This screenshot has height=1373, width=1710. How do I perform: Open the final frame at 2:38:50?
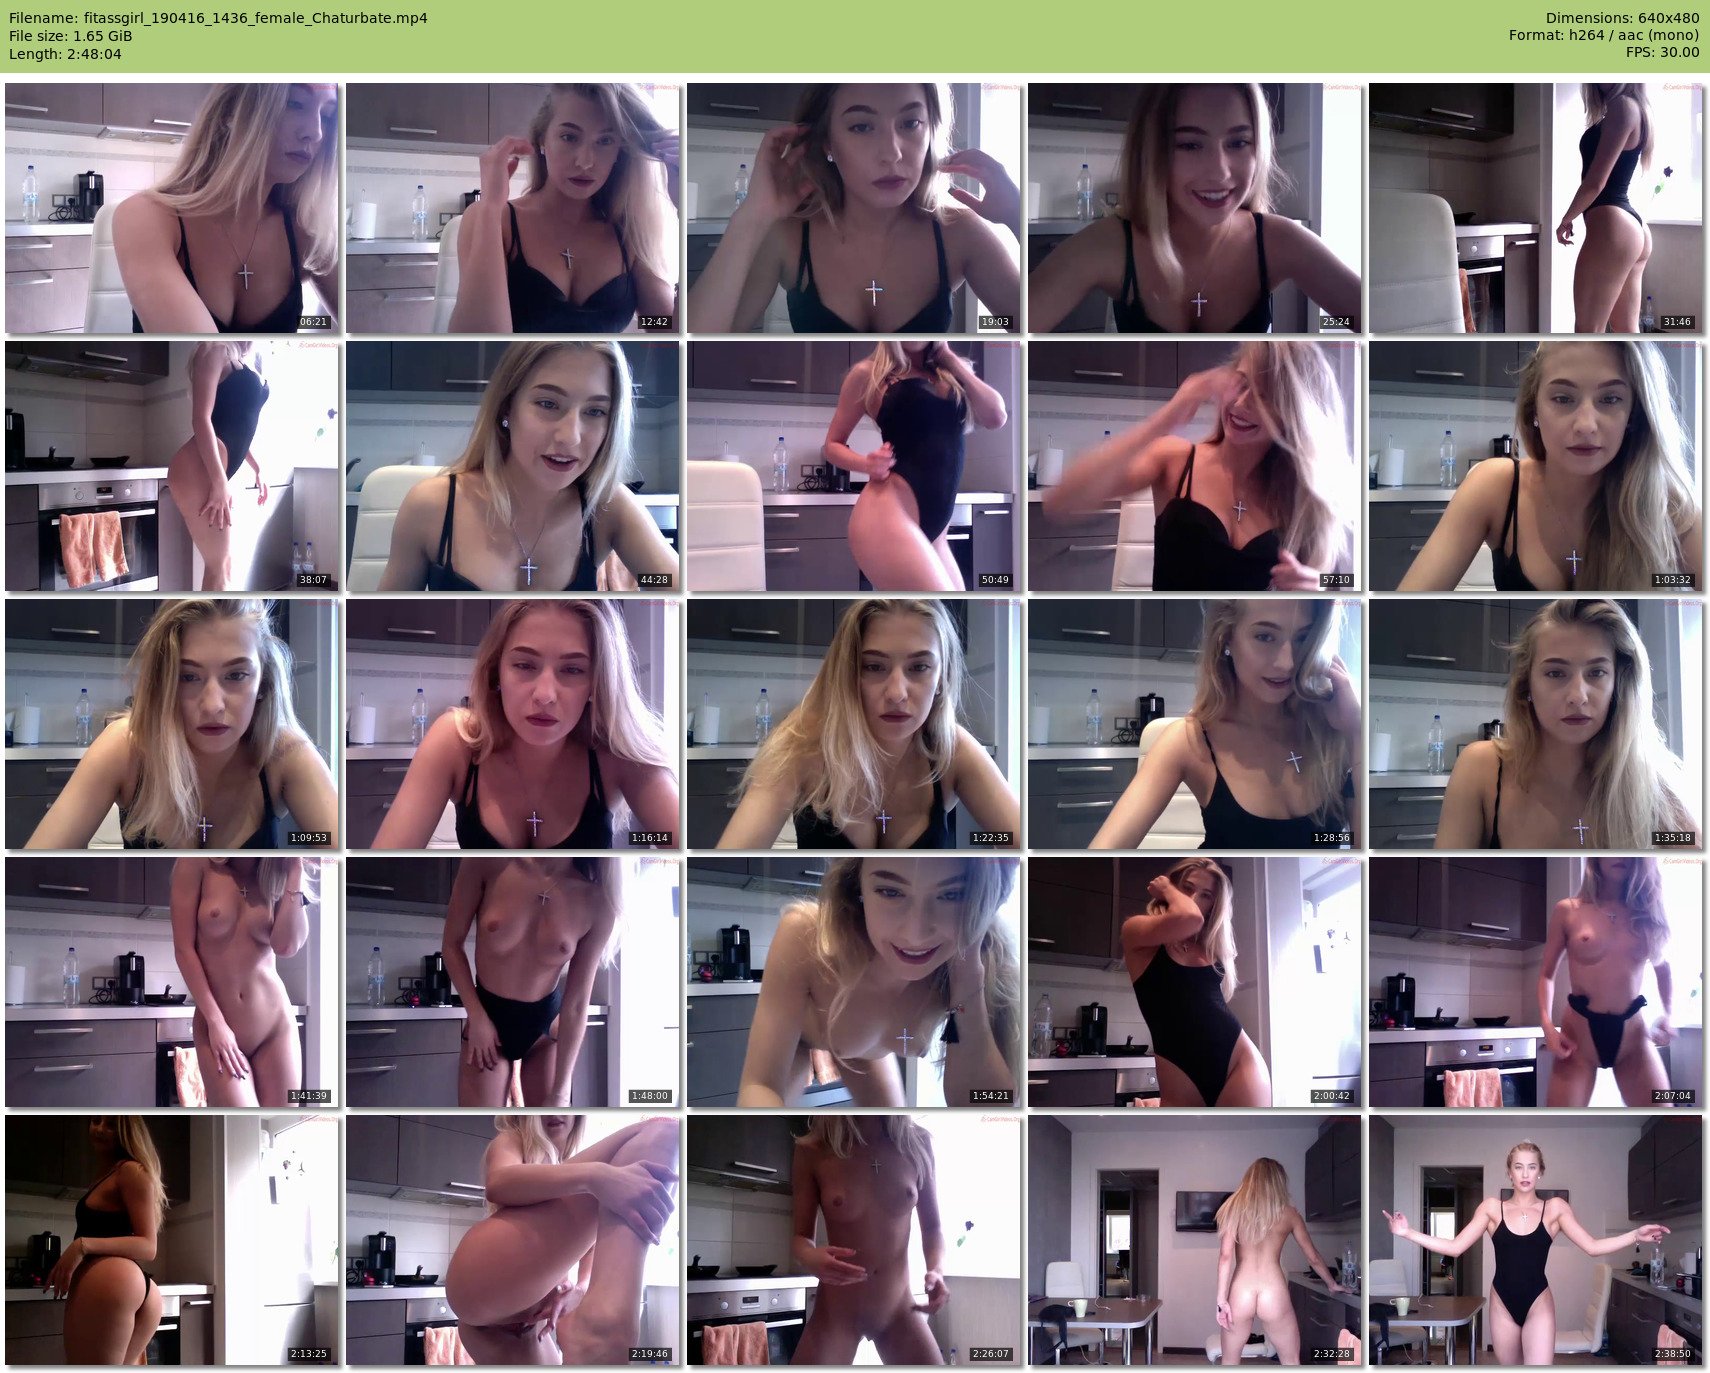[x=1536, y=1240]
